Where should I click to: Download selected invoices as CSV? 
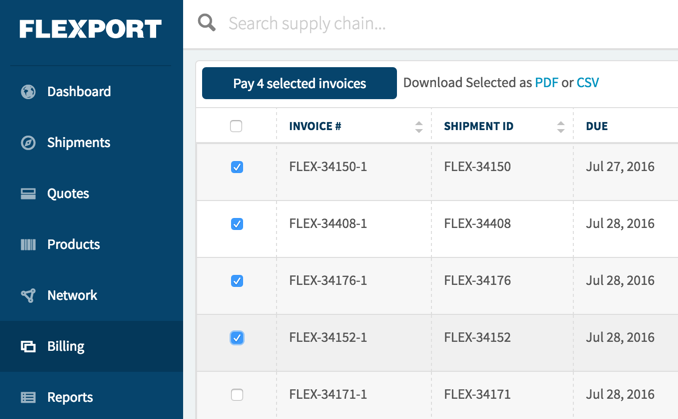click(x=588, y=83)
